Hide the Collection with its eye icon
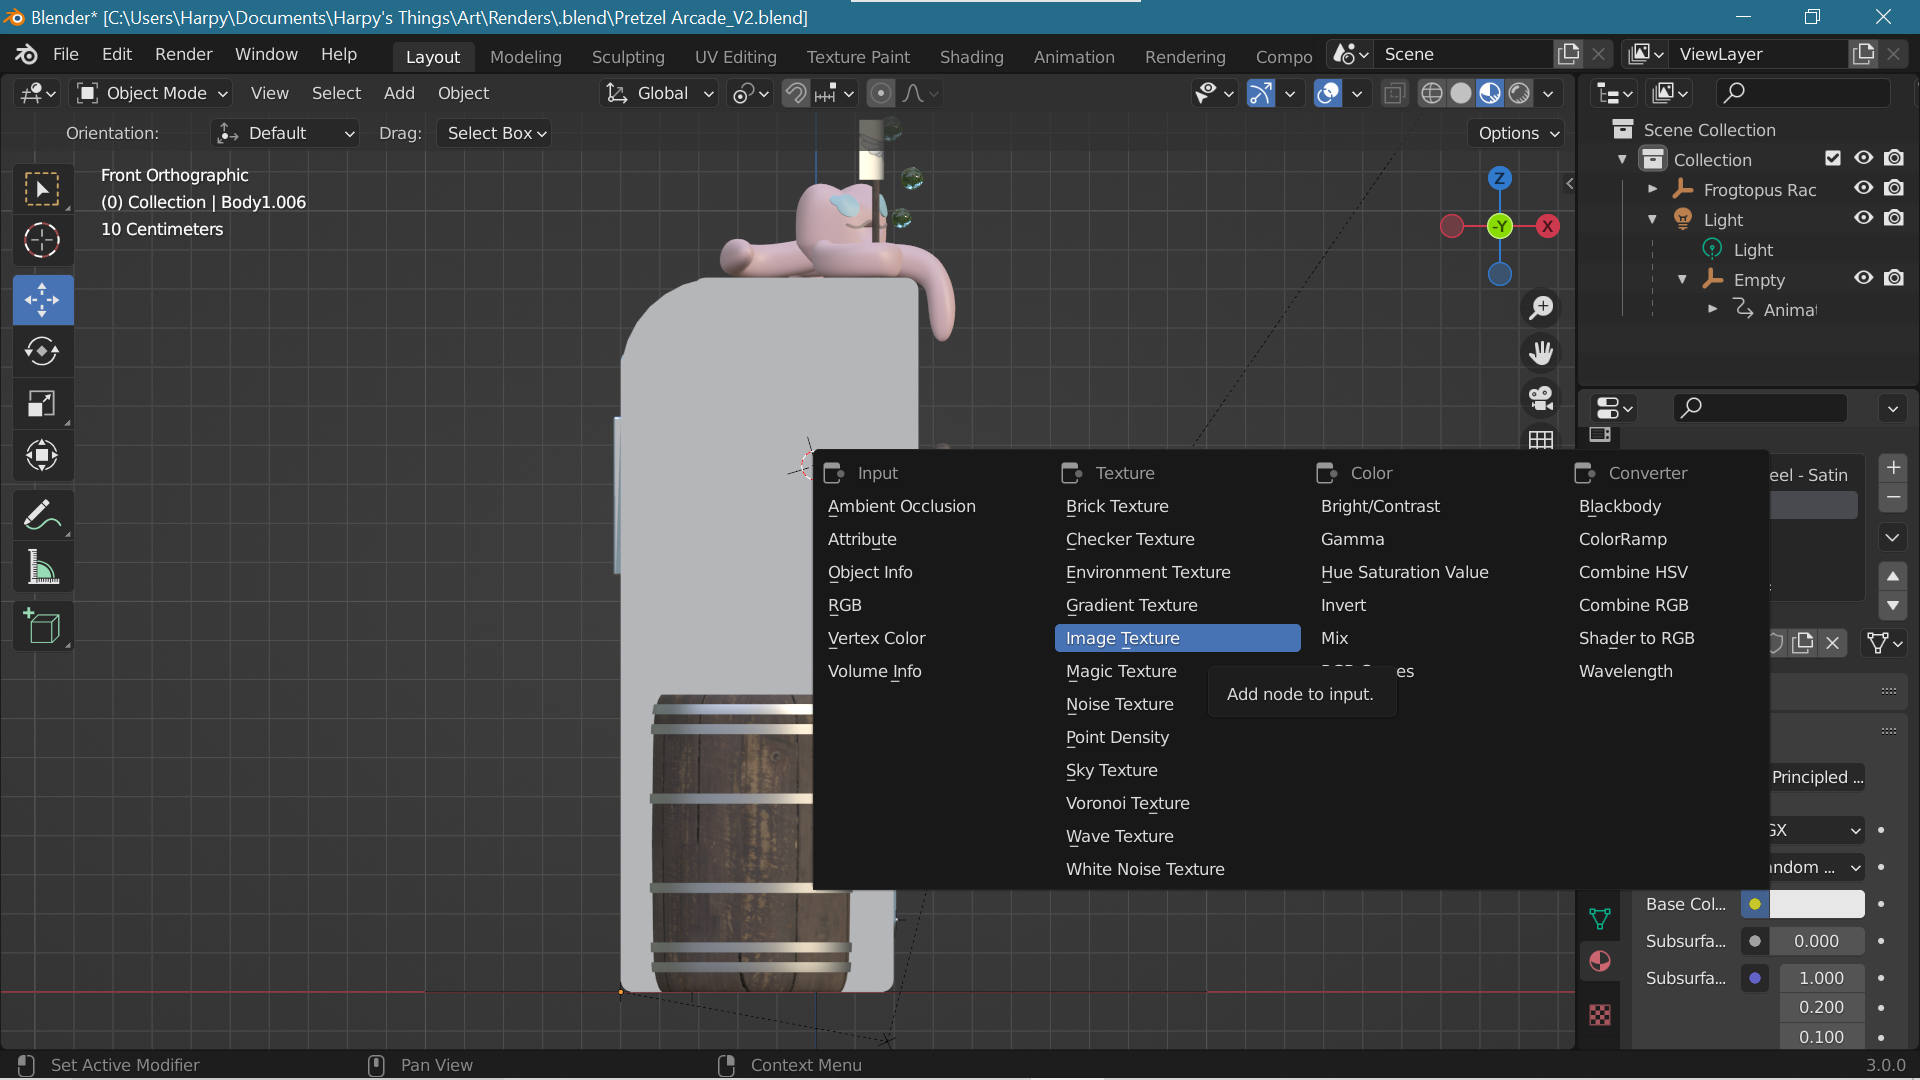Screen dimensions: 1920x1080 pos(1863,158)
